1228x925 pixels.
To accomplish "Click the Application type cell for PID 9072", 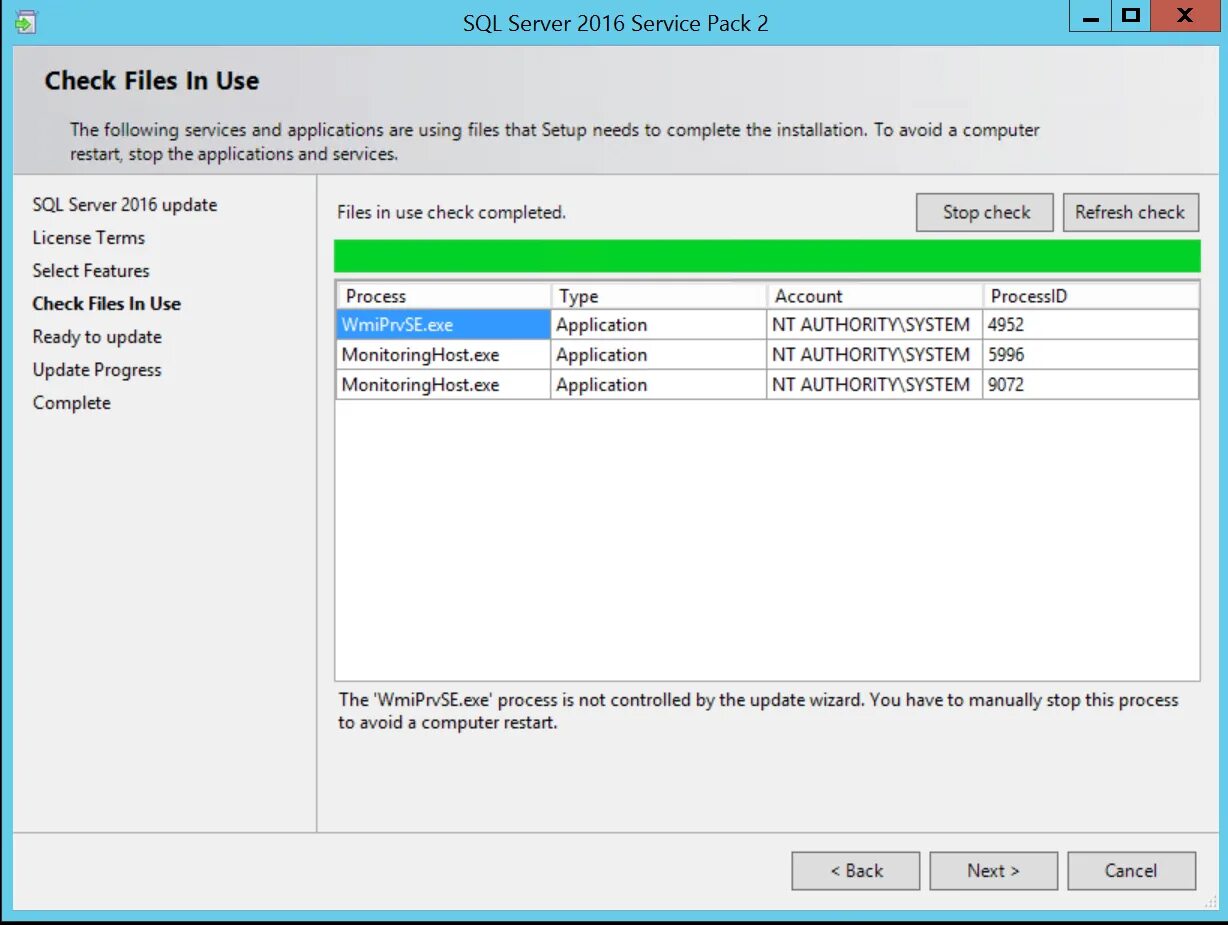I will tap(659, 385).
